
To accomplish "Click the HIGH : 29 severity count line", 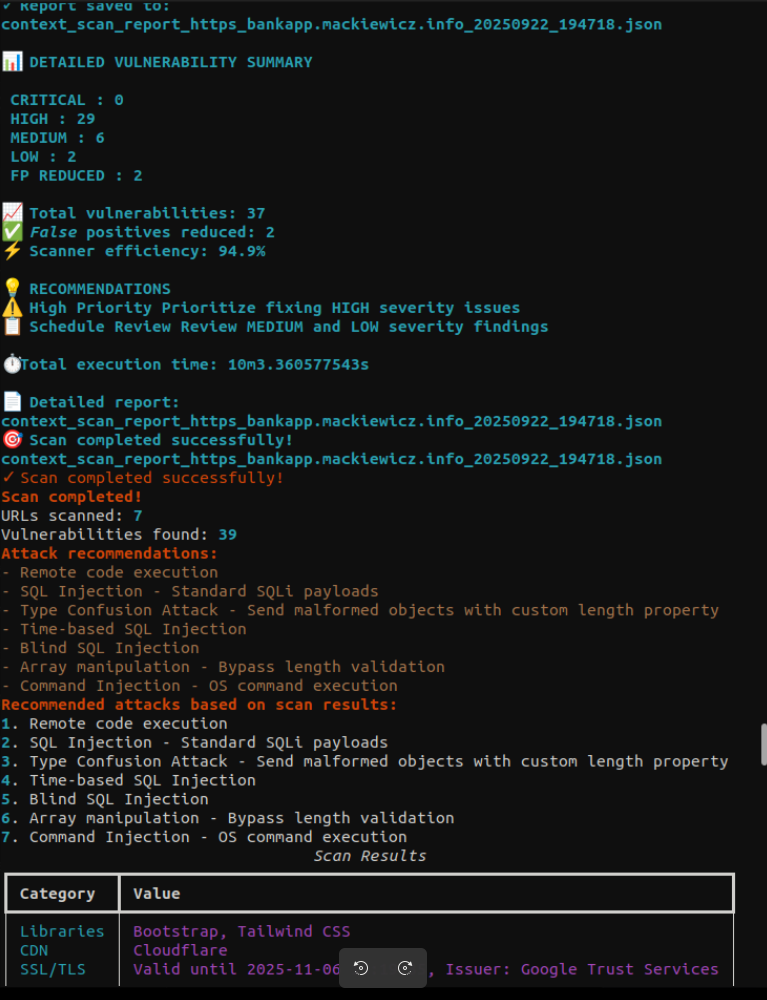I will [53, 119].
